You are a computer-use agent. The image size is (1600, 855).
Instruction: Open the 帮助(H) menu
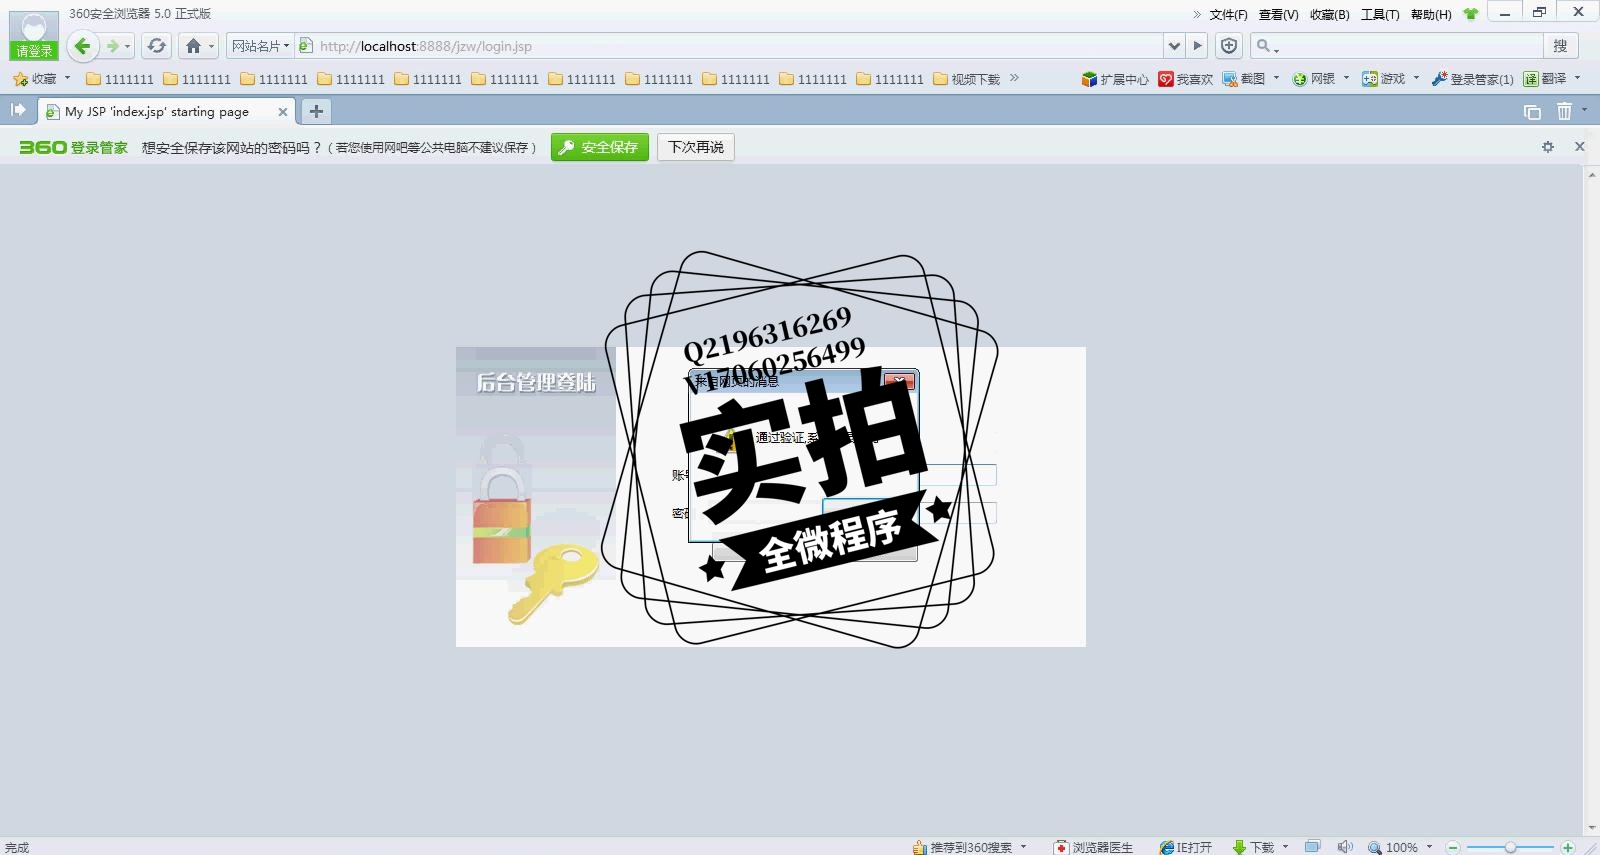(1431, 14)
